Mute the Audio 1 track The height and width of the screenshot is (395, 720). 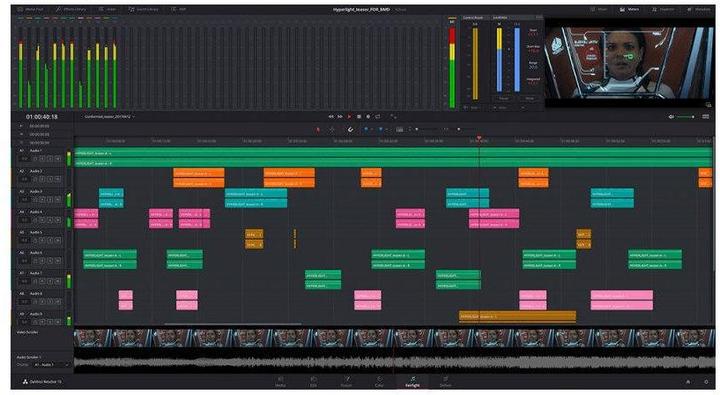[x=58, y=158]
